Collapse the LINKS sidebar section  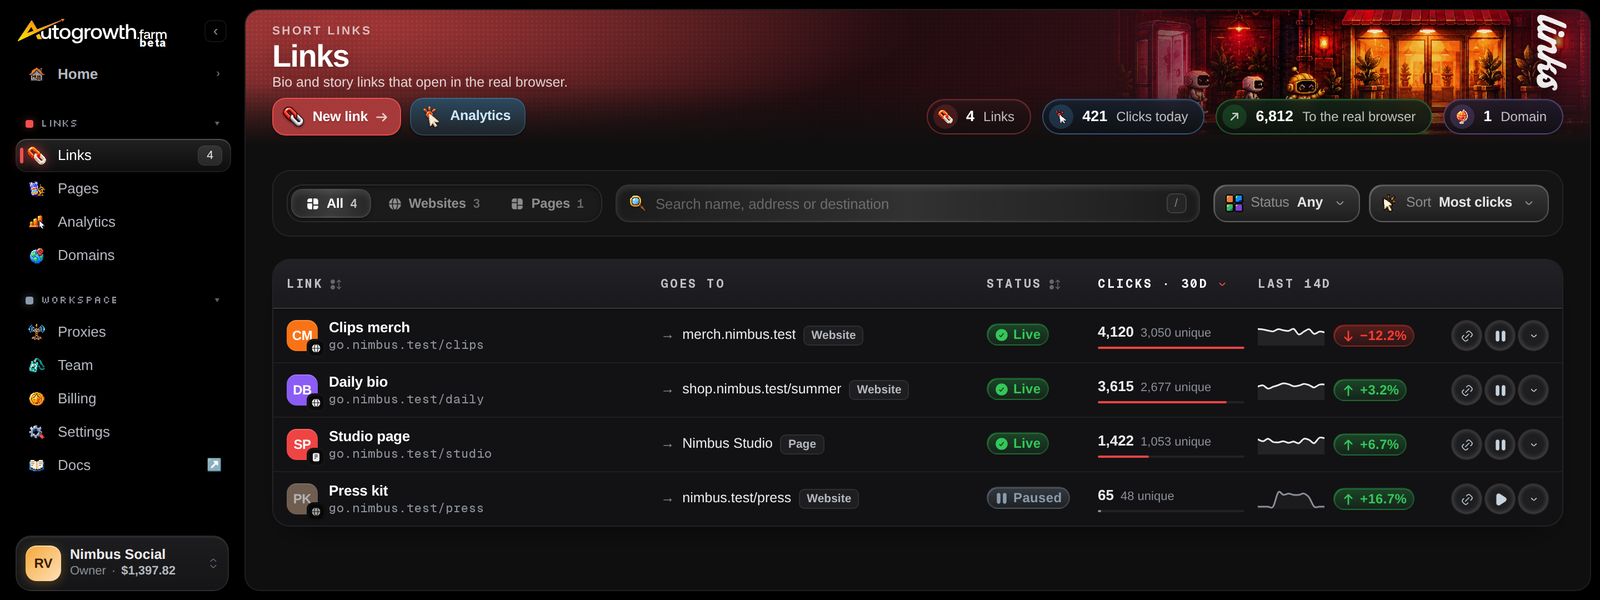pos(217,123)
